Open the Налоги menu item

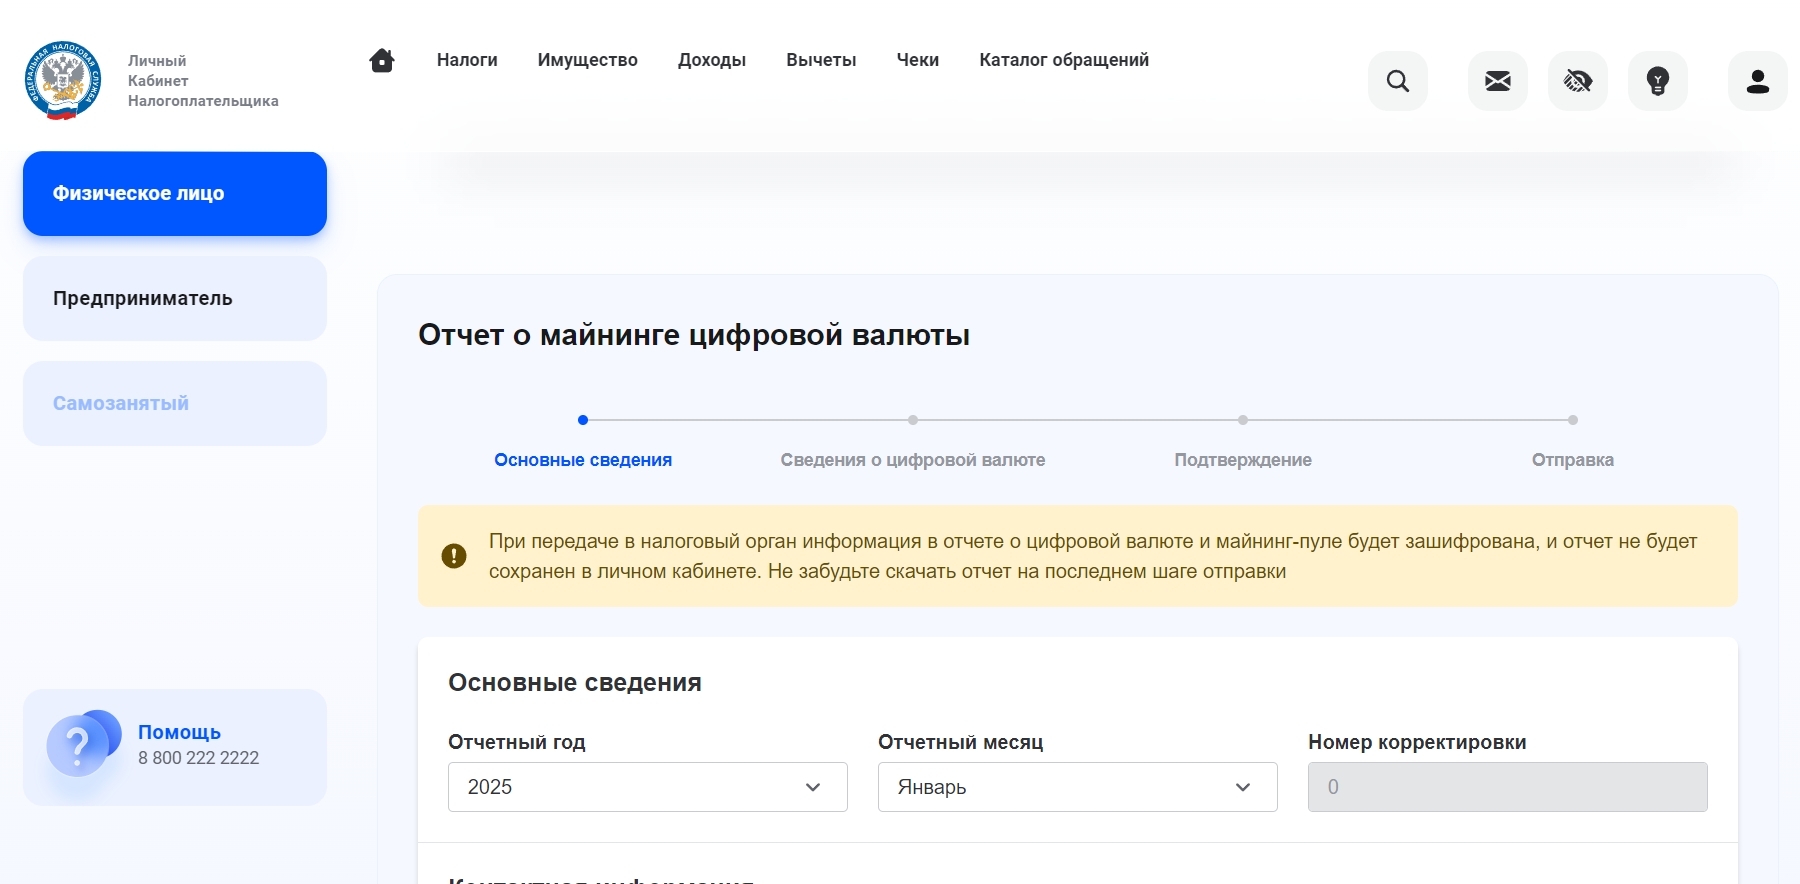467,60
